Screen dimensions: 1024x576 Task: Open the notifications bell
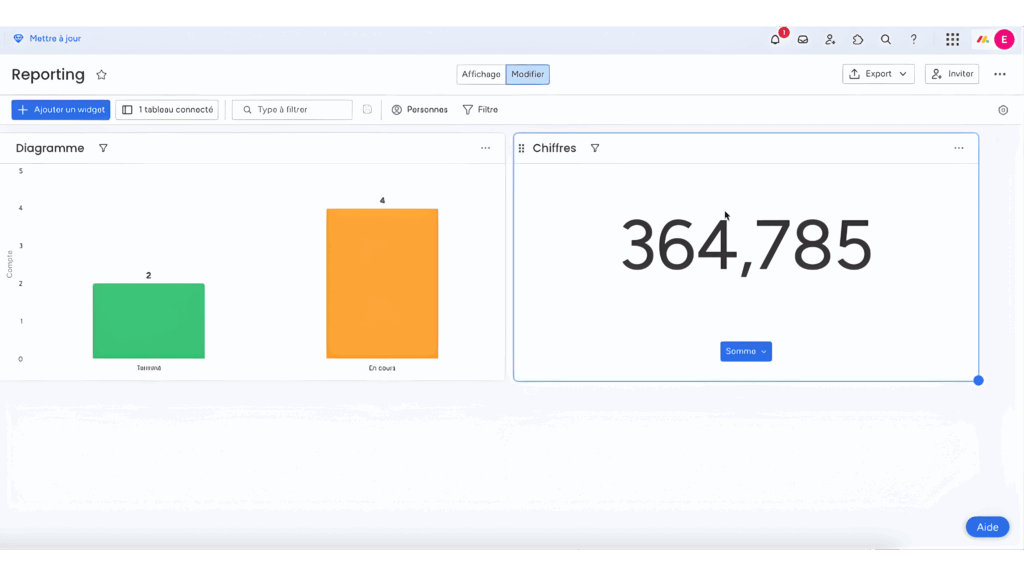[775, 39]
